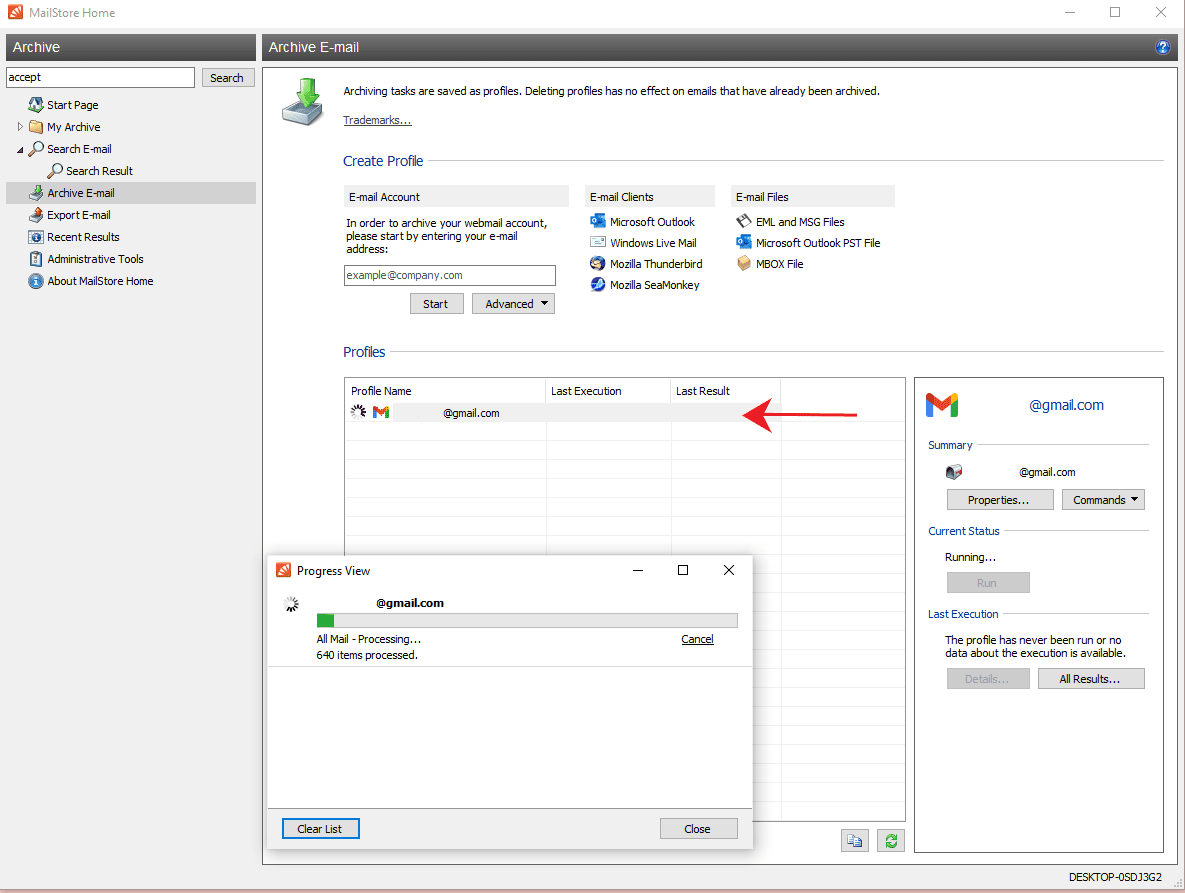Open the Commands dropdown
The width and height of the screenshot is (1185, 893).
pyautogui.click(x=1103, y=499)
